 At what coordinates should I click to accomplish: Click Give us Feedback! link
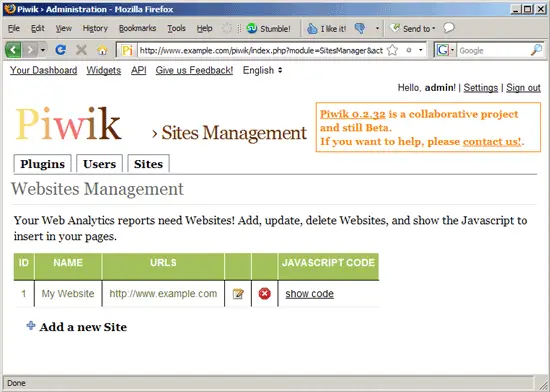[194, 70]
